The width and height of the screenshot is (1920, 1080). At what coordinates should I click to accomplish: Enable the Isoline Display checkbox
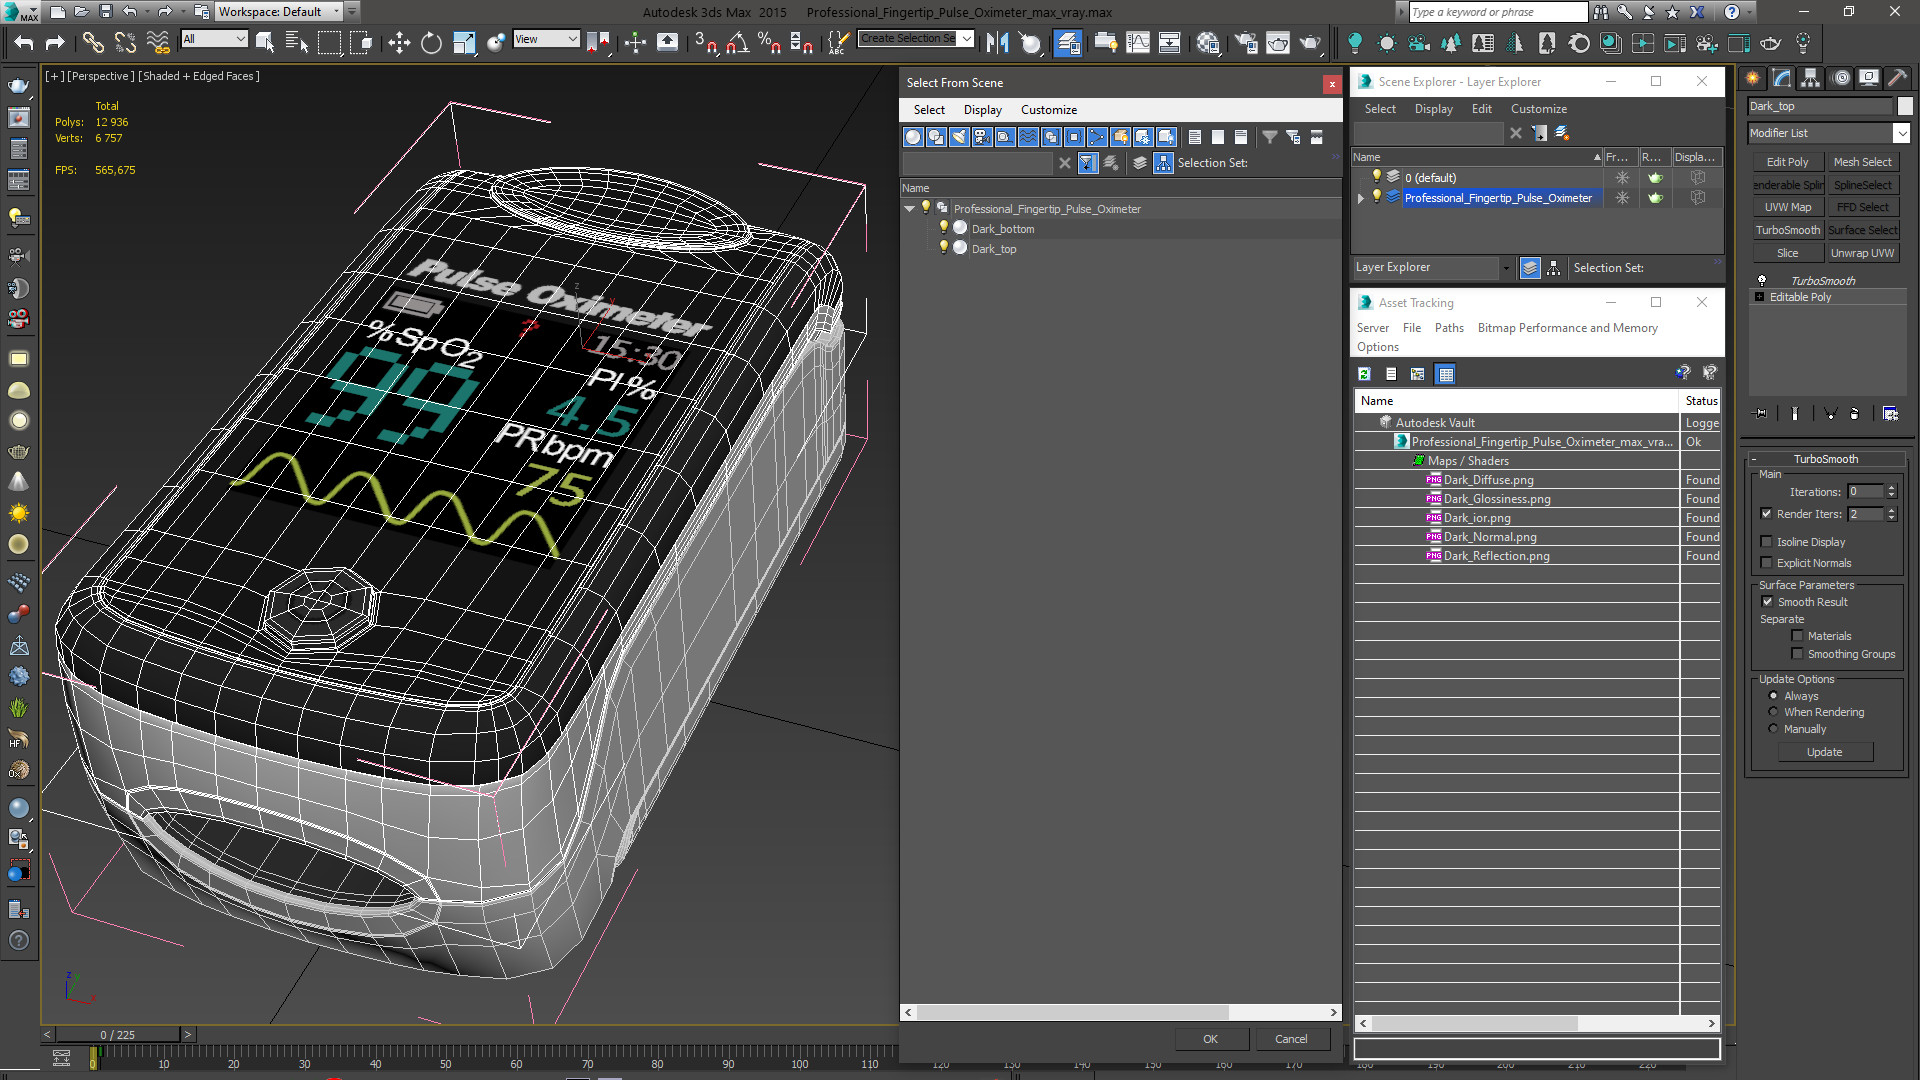(x=1767, y=542)
